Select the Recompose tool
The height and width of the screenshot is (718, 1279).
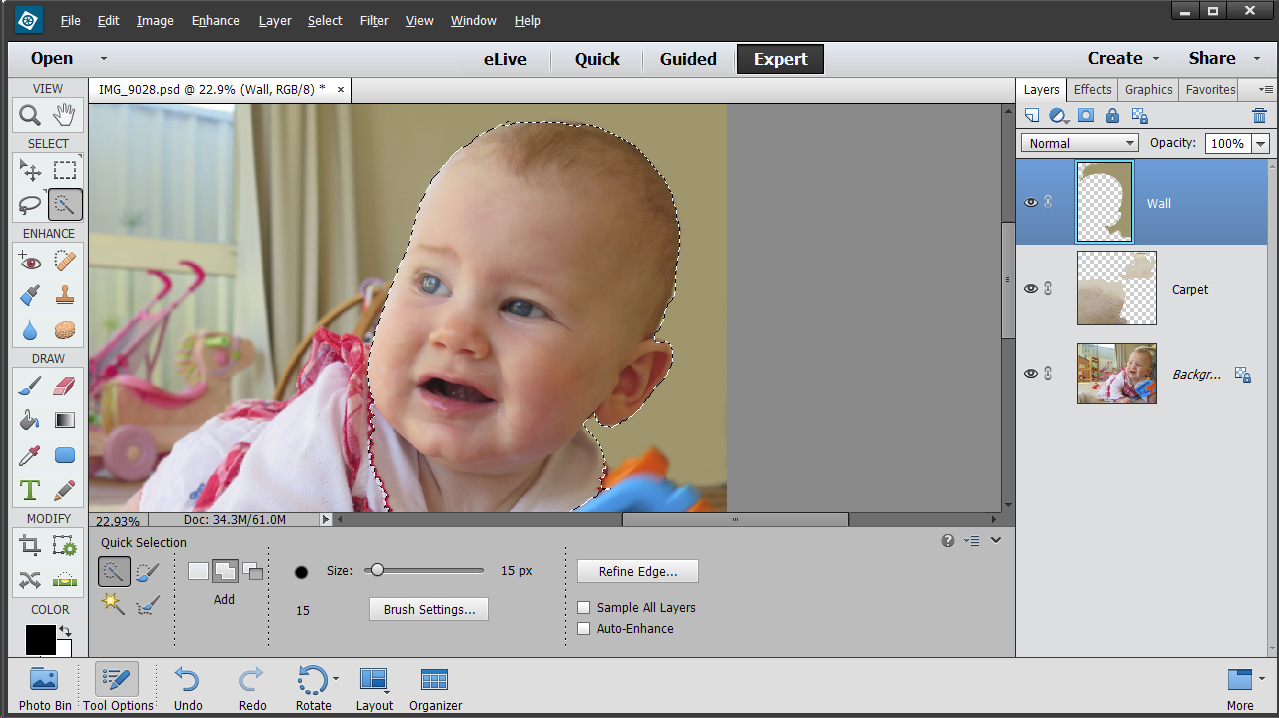click(65, 546)
